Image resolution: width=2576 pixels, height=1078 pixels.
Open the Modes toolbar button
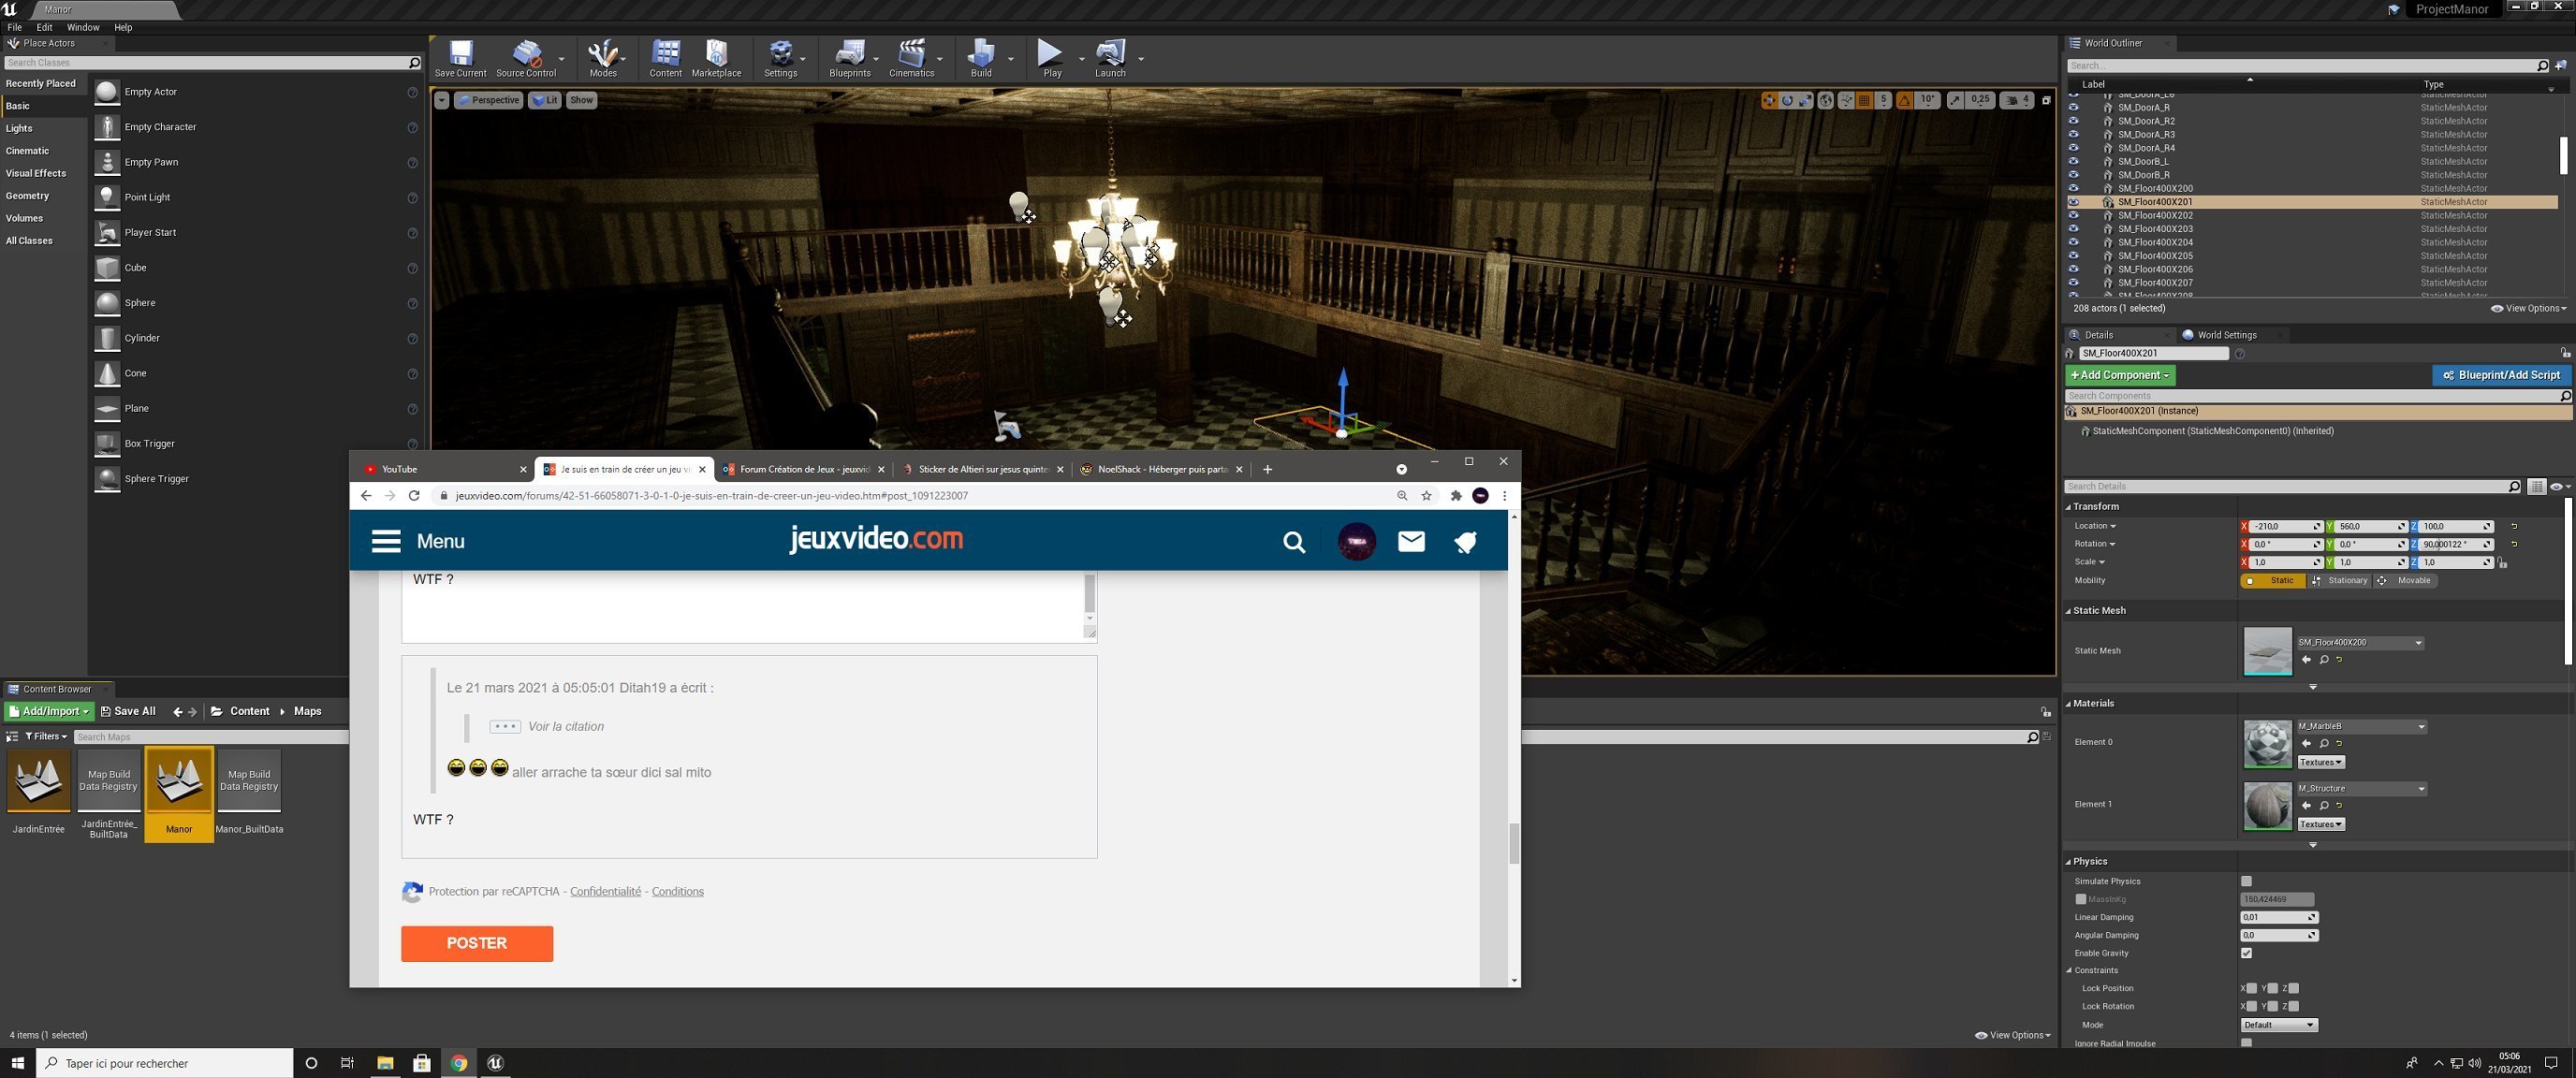click(x=603, y=58)
